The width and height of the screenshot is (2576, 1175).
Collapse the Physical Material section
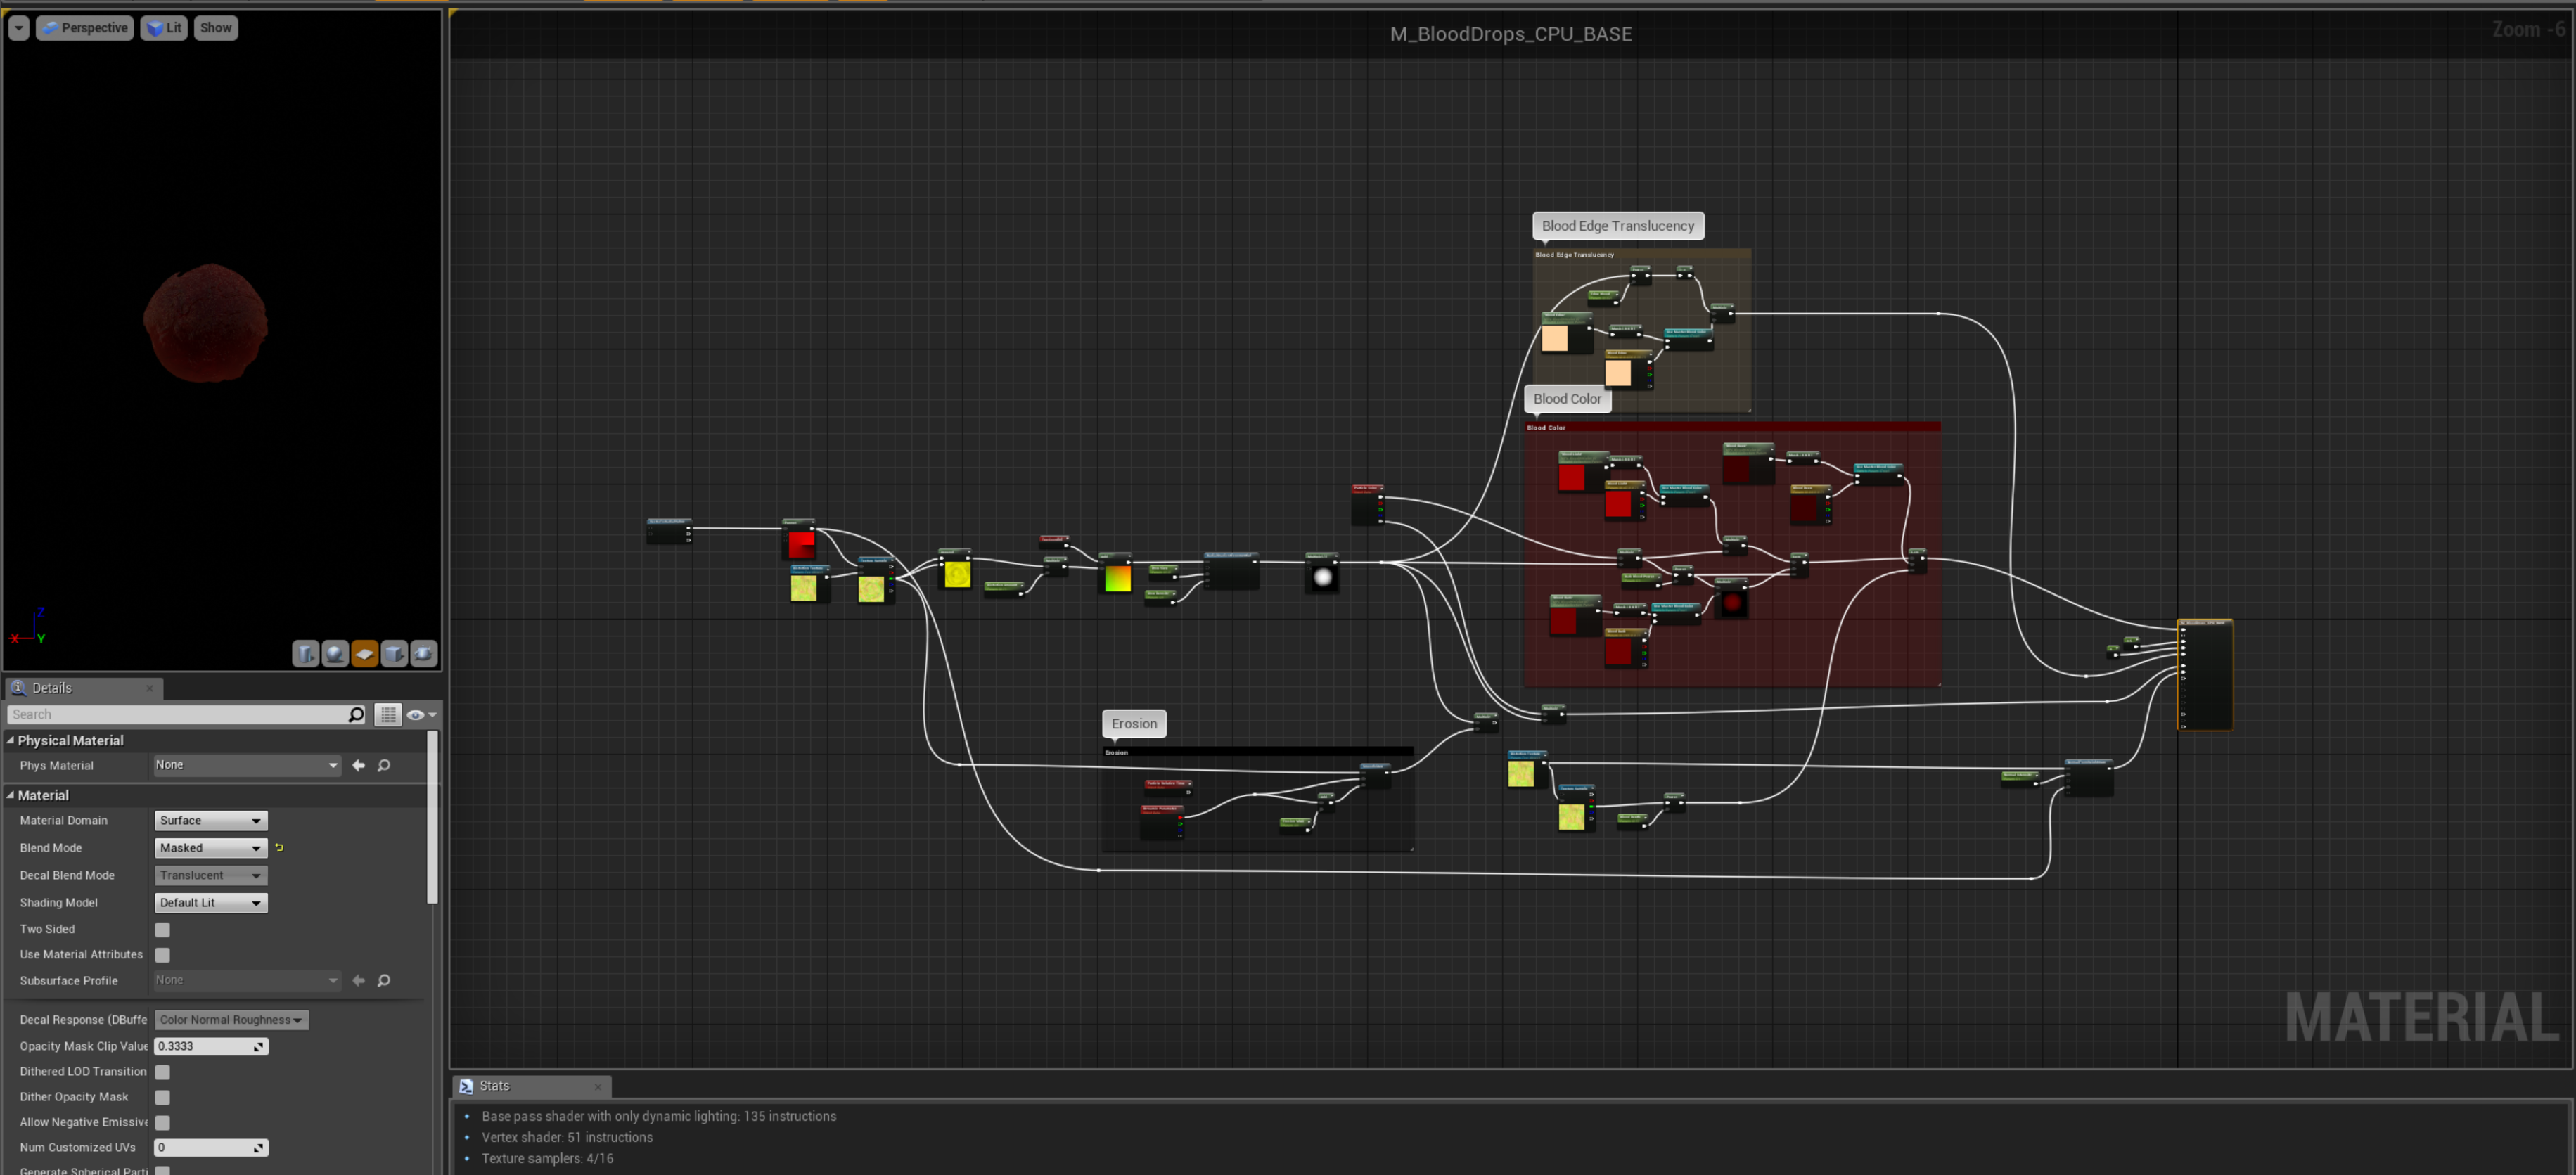click(11, 741)
